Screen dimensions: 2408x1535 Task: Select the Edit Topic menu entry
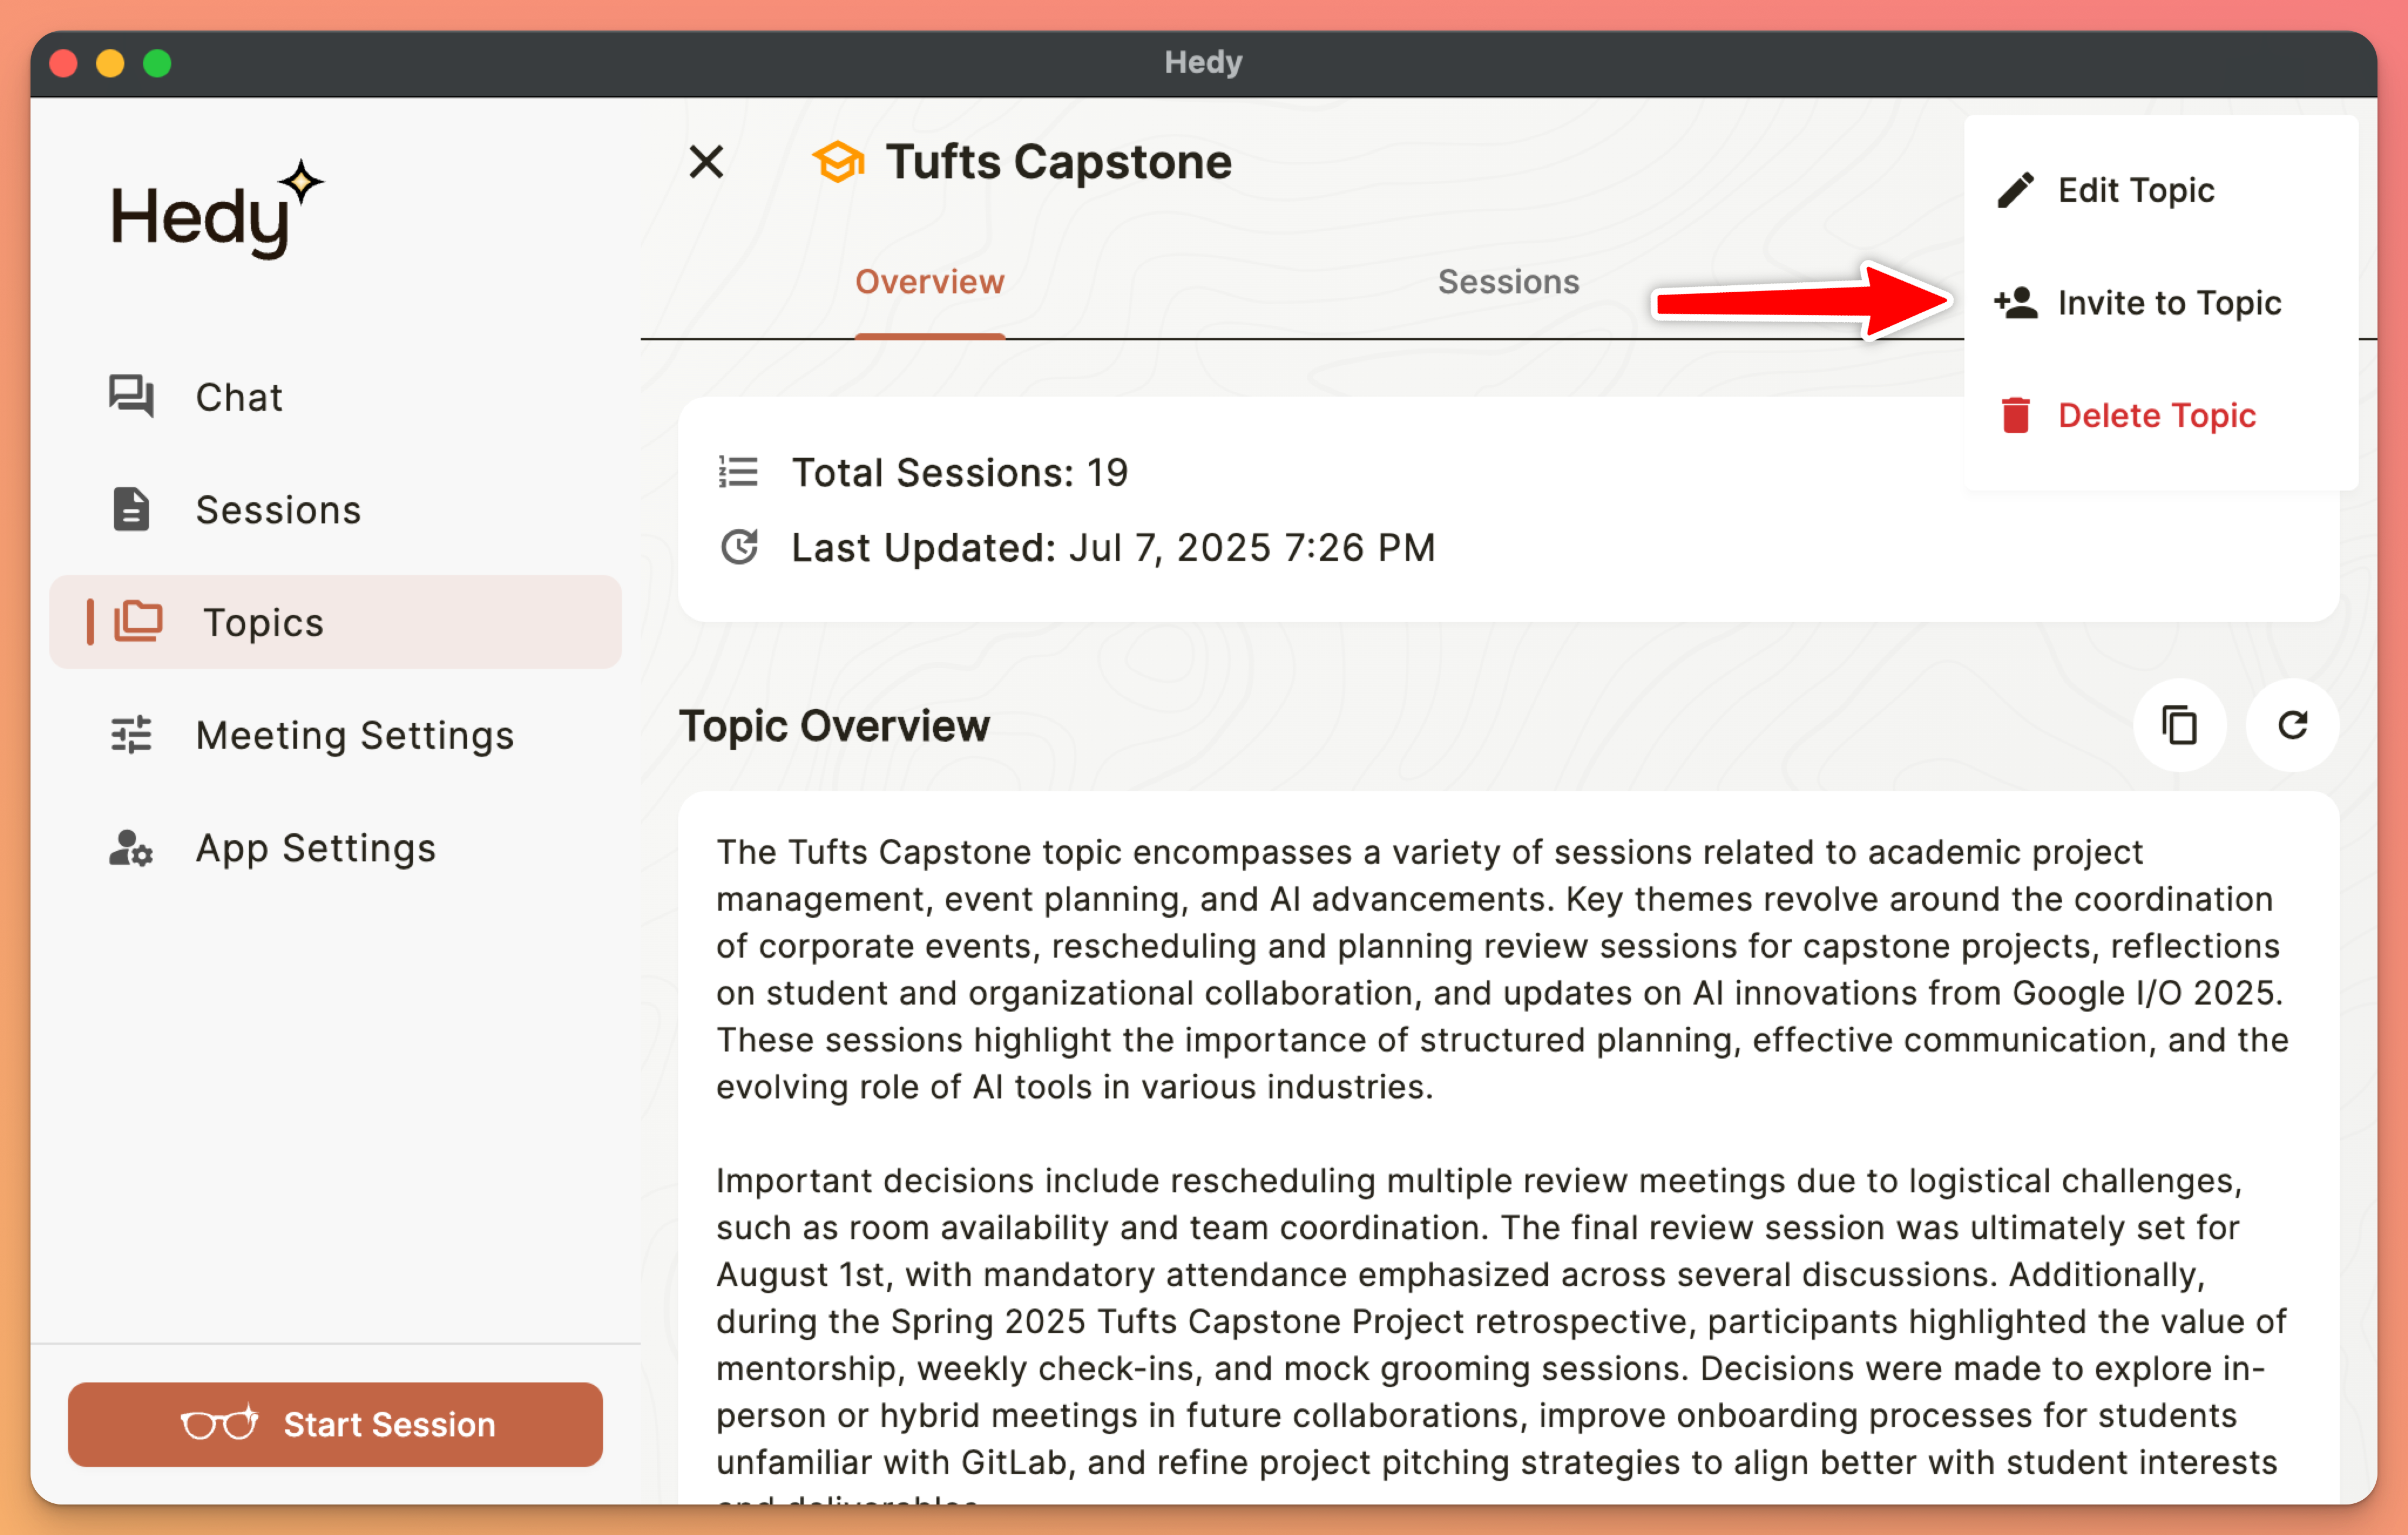[x=2135, y=190]
